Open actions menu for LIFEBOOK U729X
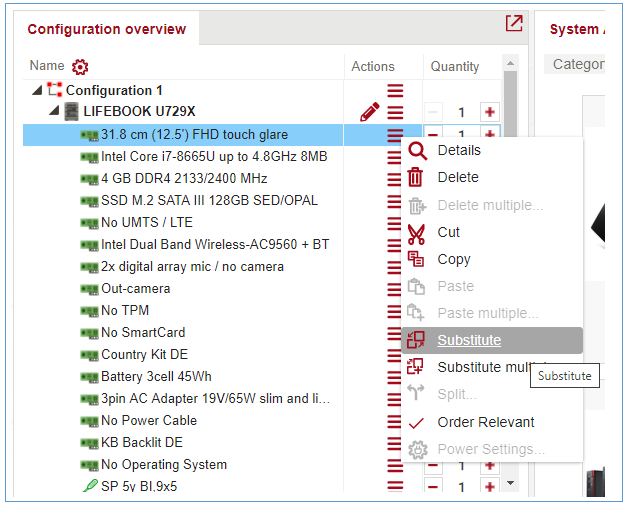Viewport: 627px width, 507px height. click(x=395, y=112)
